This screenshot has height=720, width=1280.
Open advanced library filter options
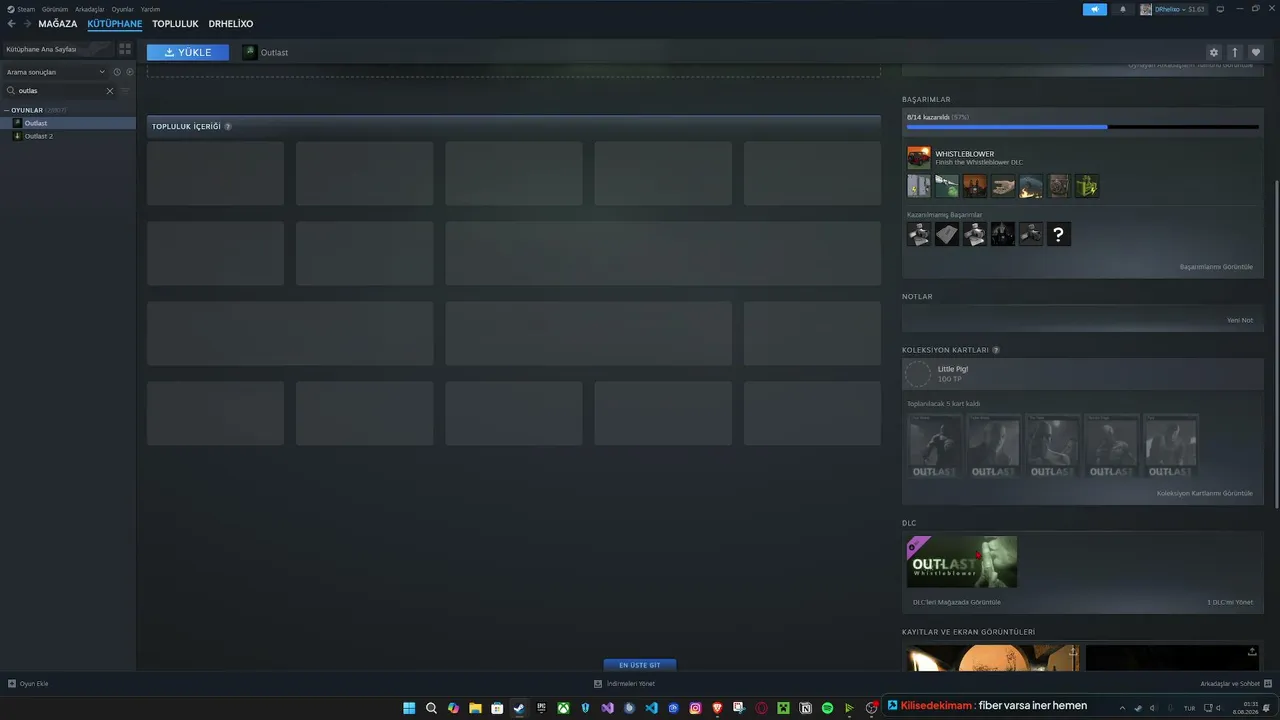125,91
